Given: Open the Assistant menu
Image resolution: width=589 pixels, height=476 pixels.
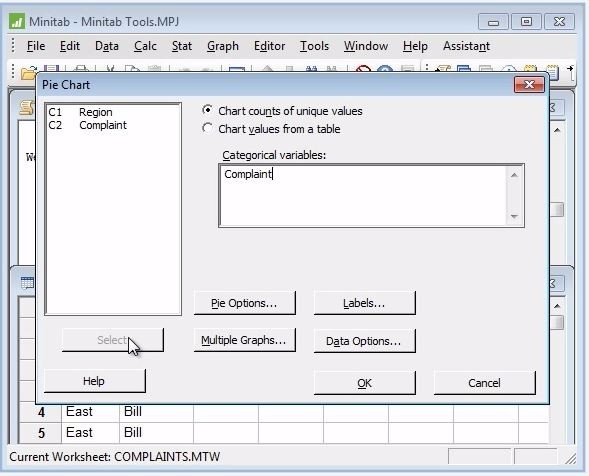Looking at the screenshot, I should click(466, 46).
